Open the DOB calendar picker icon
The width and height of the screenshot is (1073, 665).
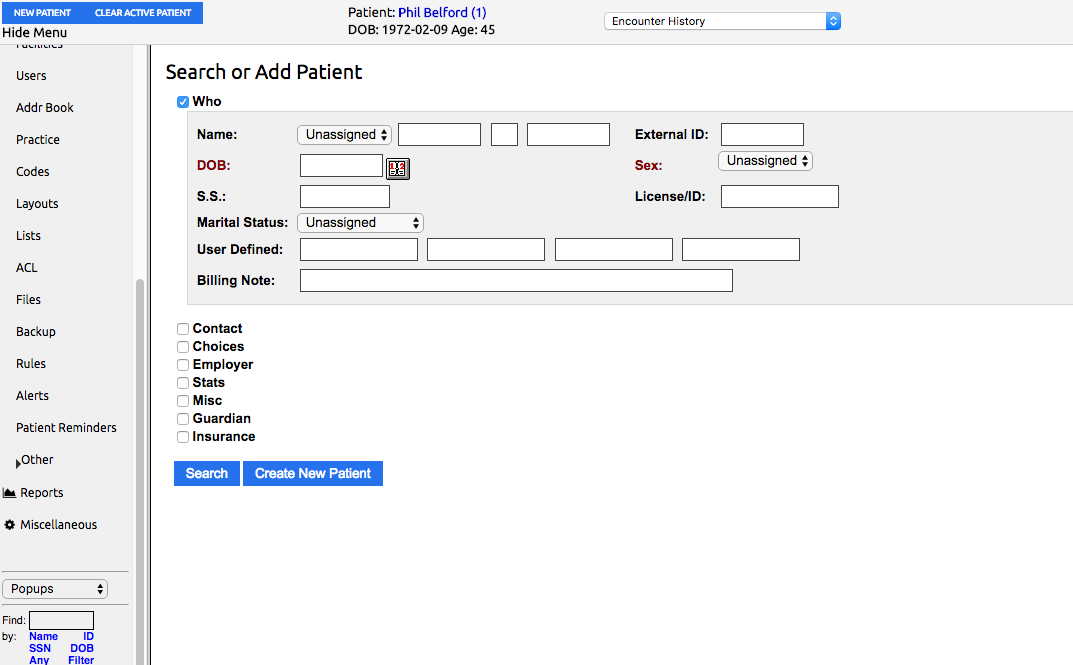click(398, 168)
